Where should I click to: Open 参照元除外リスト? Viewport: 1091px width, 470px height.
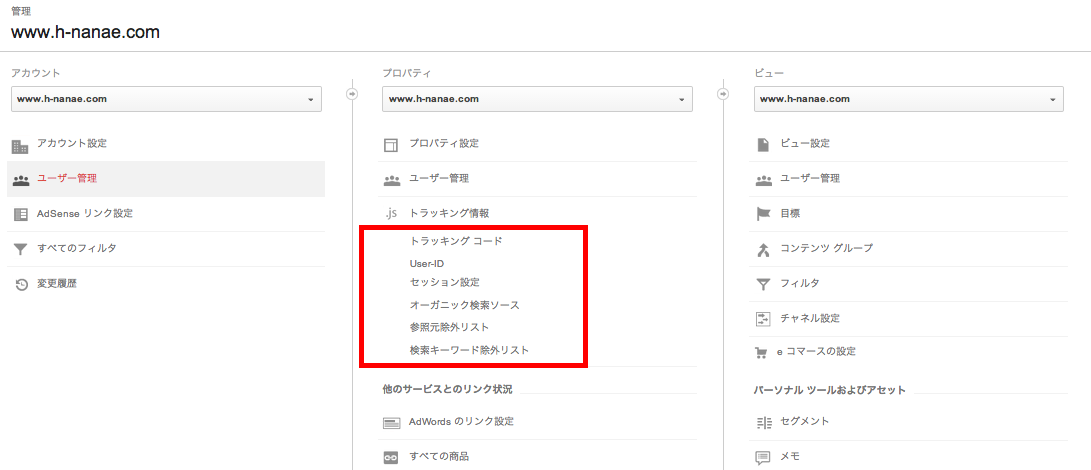pos(449,327)
